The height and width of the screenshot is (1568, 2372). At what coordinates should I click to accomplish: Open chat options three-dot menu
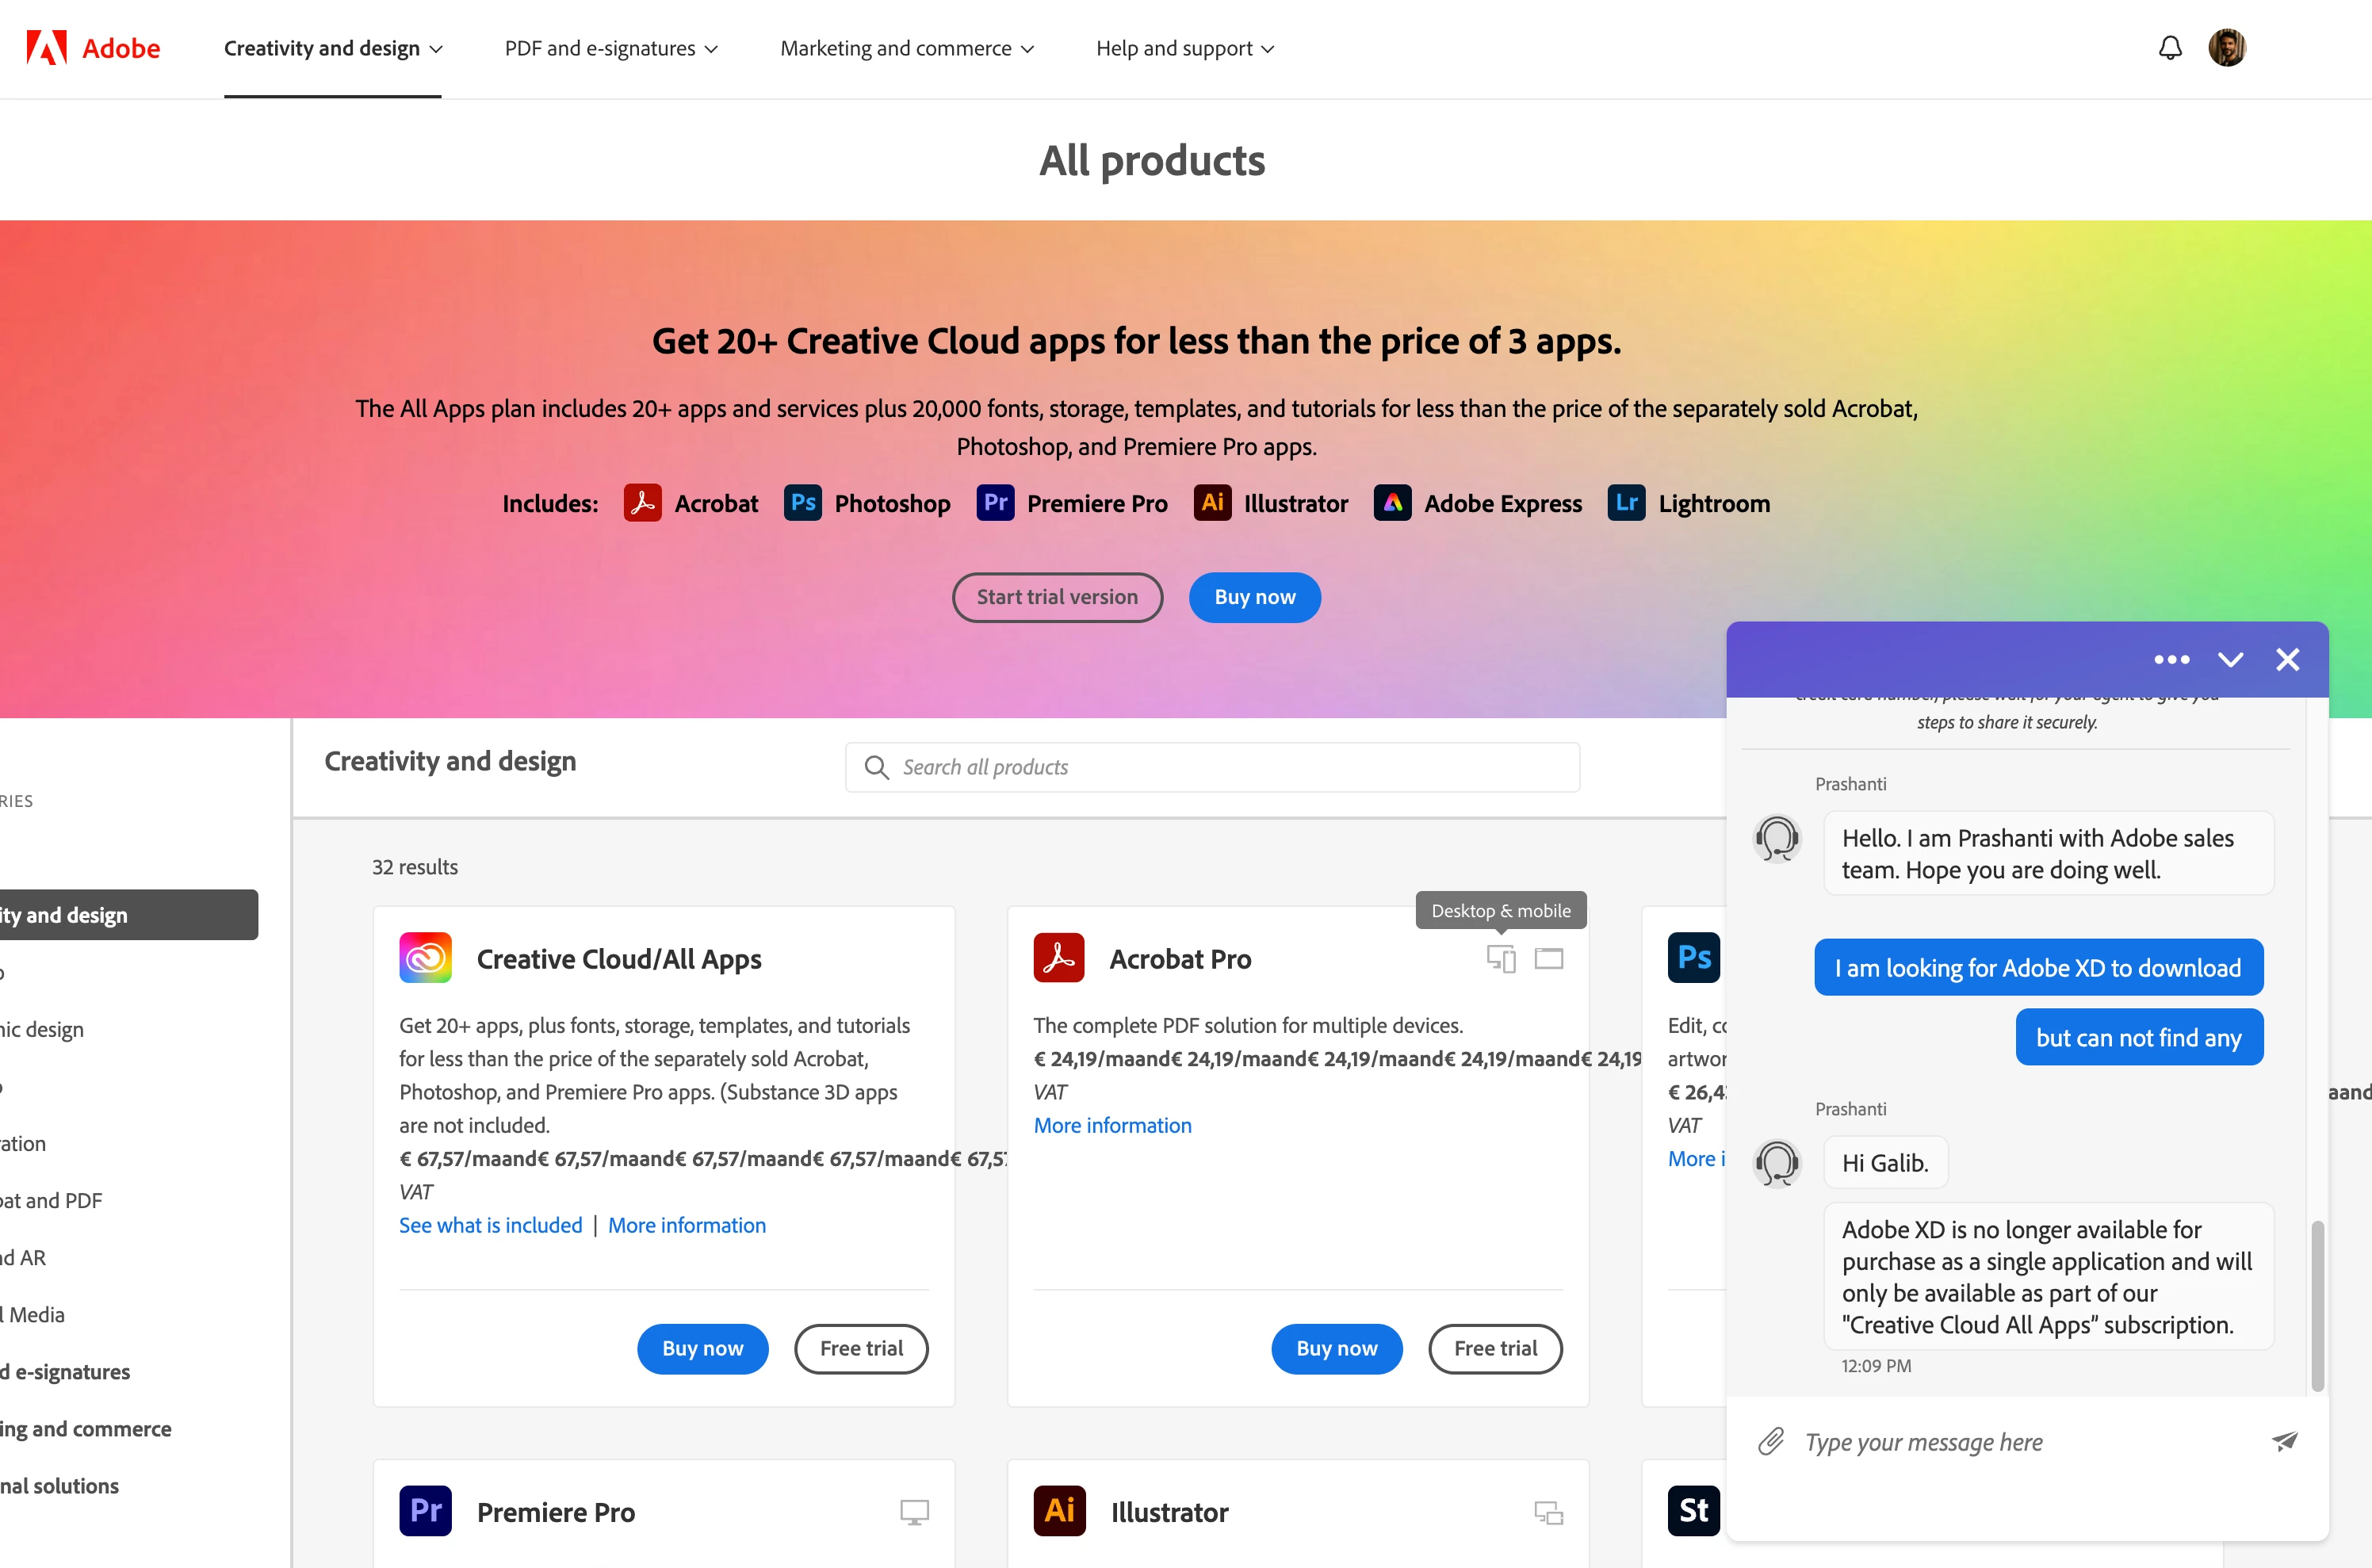point(2171,660)
